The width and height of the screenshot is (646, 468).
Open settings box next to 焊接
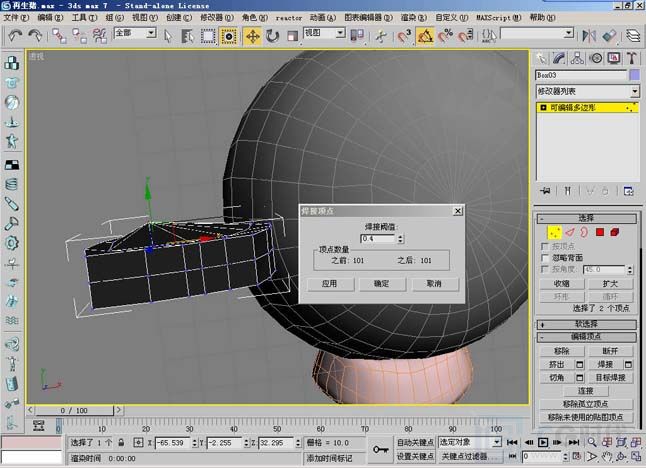[628, 365]
